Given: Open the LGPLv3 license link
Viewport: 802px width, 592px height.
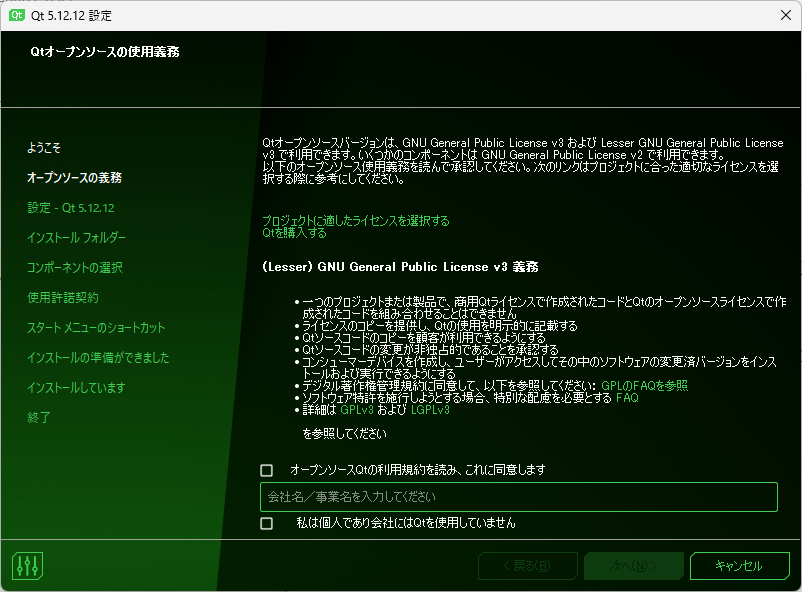Looking at the screenshot, I should 430,410.
